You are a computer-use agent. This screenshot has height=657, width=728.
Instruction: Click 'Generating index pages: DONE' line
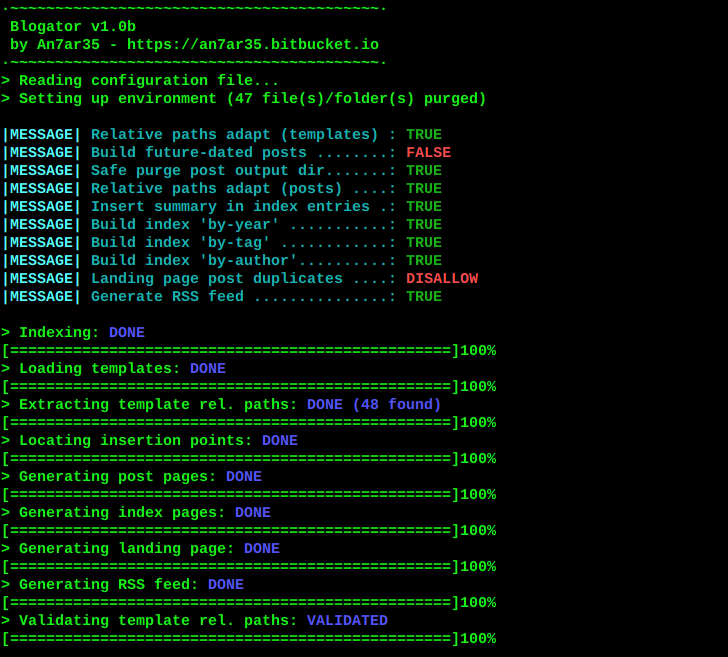click(x=136, y=513)
